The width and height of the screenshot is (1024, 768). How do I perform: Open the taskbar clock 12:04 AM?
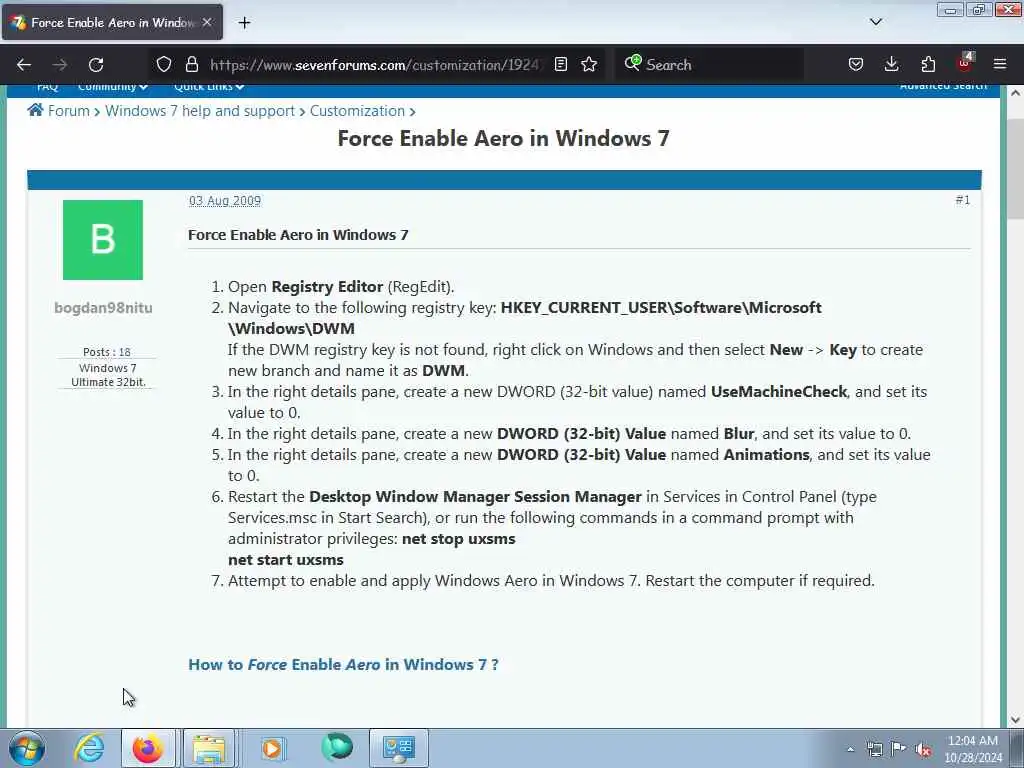(x=973, y=749)
